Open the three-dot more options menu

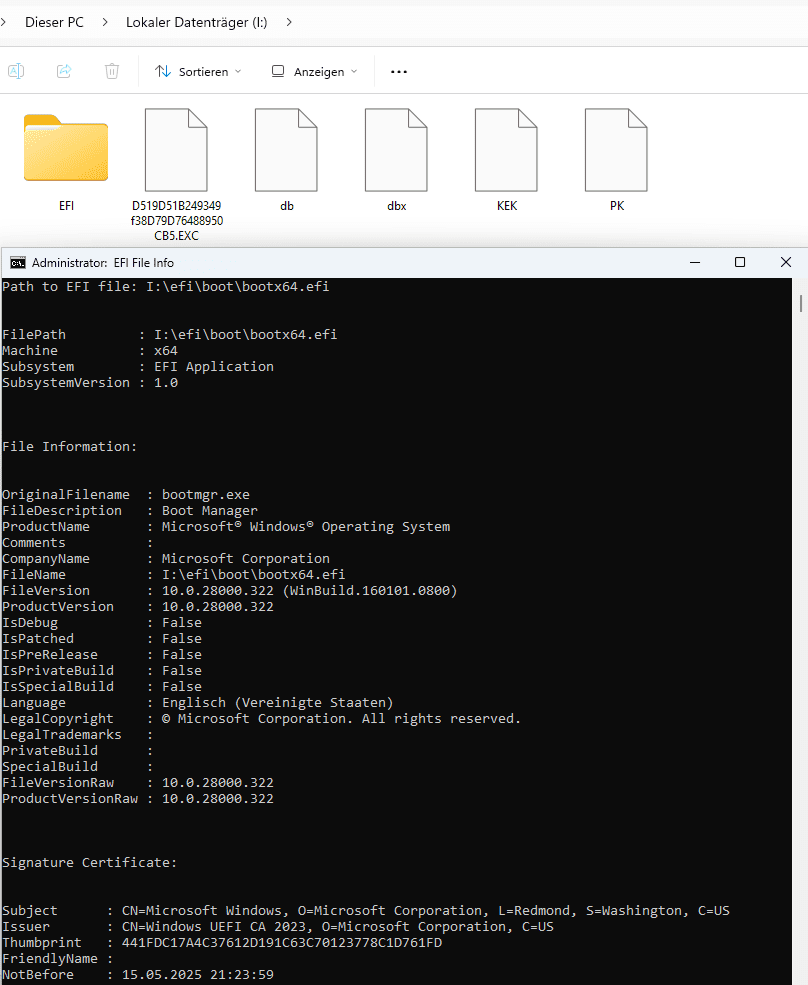[399, 72]
